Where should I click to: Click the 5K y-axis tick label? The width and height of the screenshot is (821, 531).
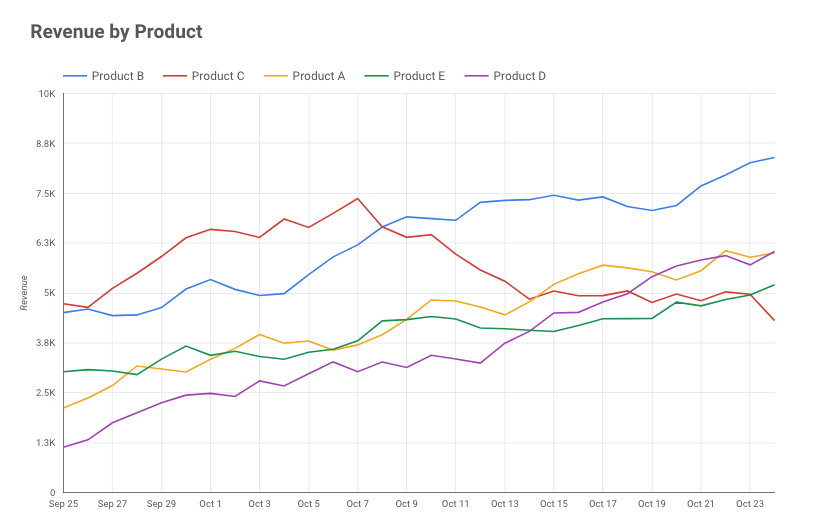coord(50,293)
